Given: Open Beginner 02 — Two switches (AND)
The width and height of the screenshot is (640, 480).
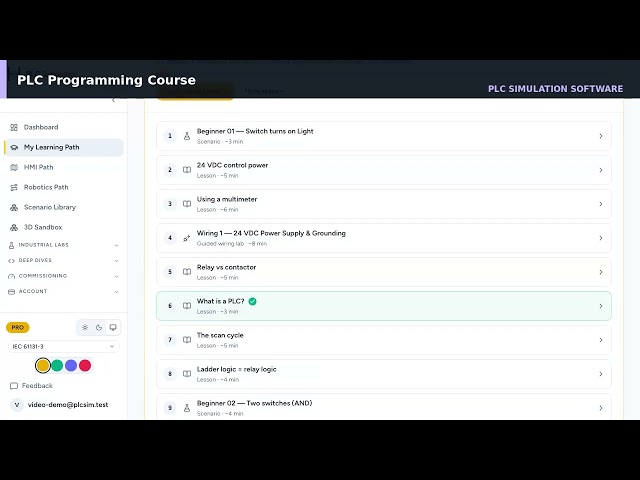Looking at the screenshot, I should tap(384, 407).
